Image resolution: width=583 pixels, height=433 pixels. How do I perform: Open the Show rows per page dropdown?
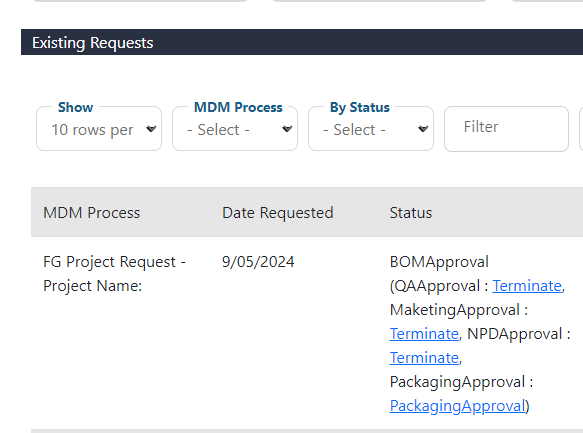pos(99,129)
